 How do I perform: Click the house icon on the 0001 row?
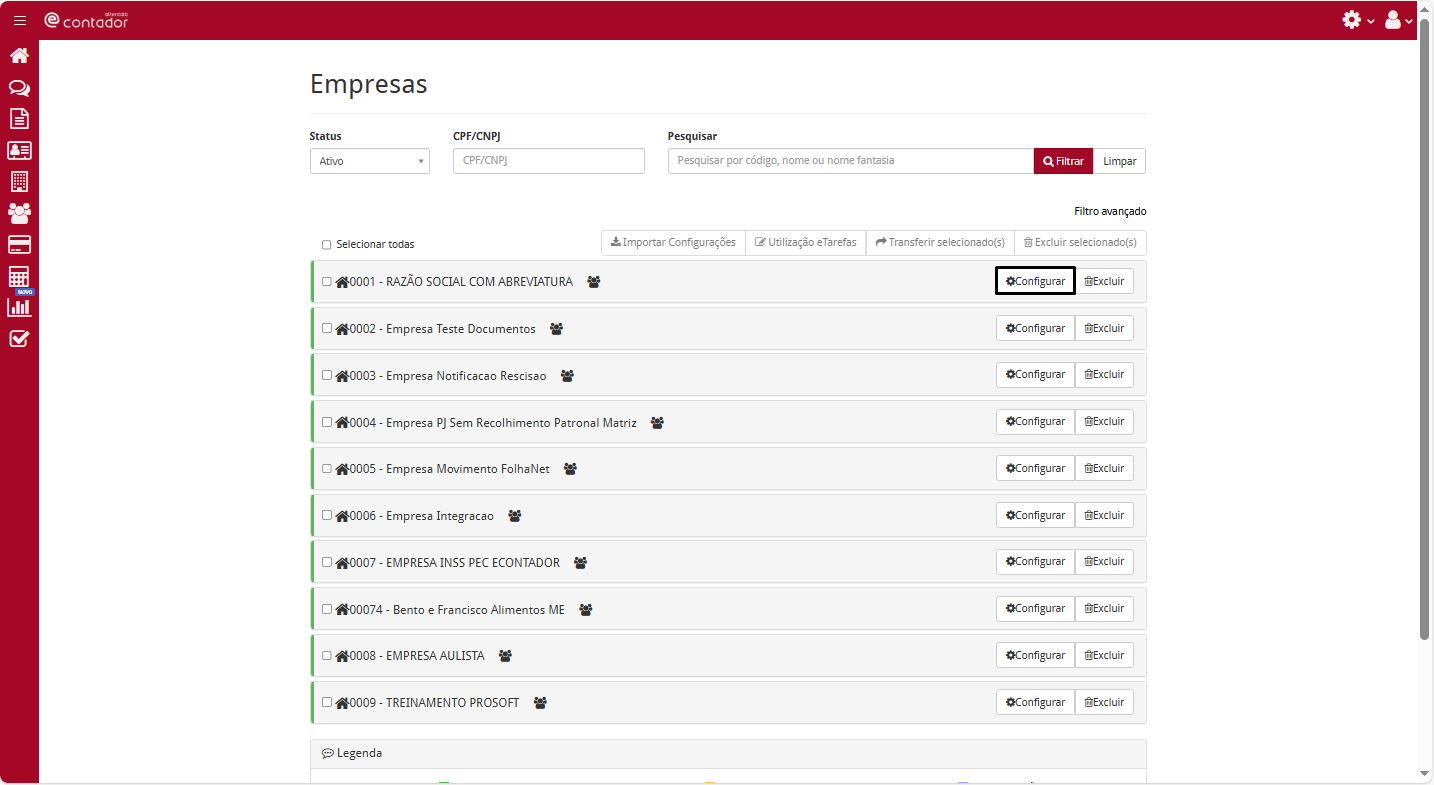coord(342,282)
